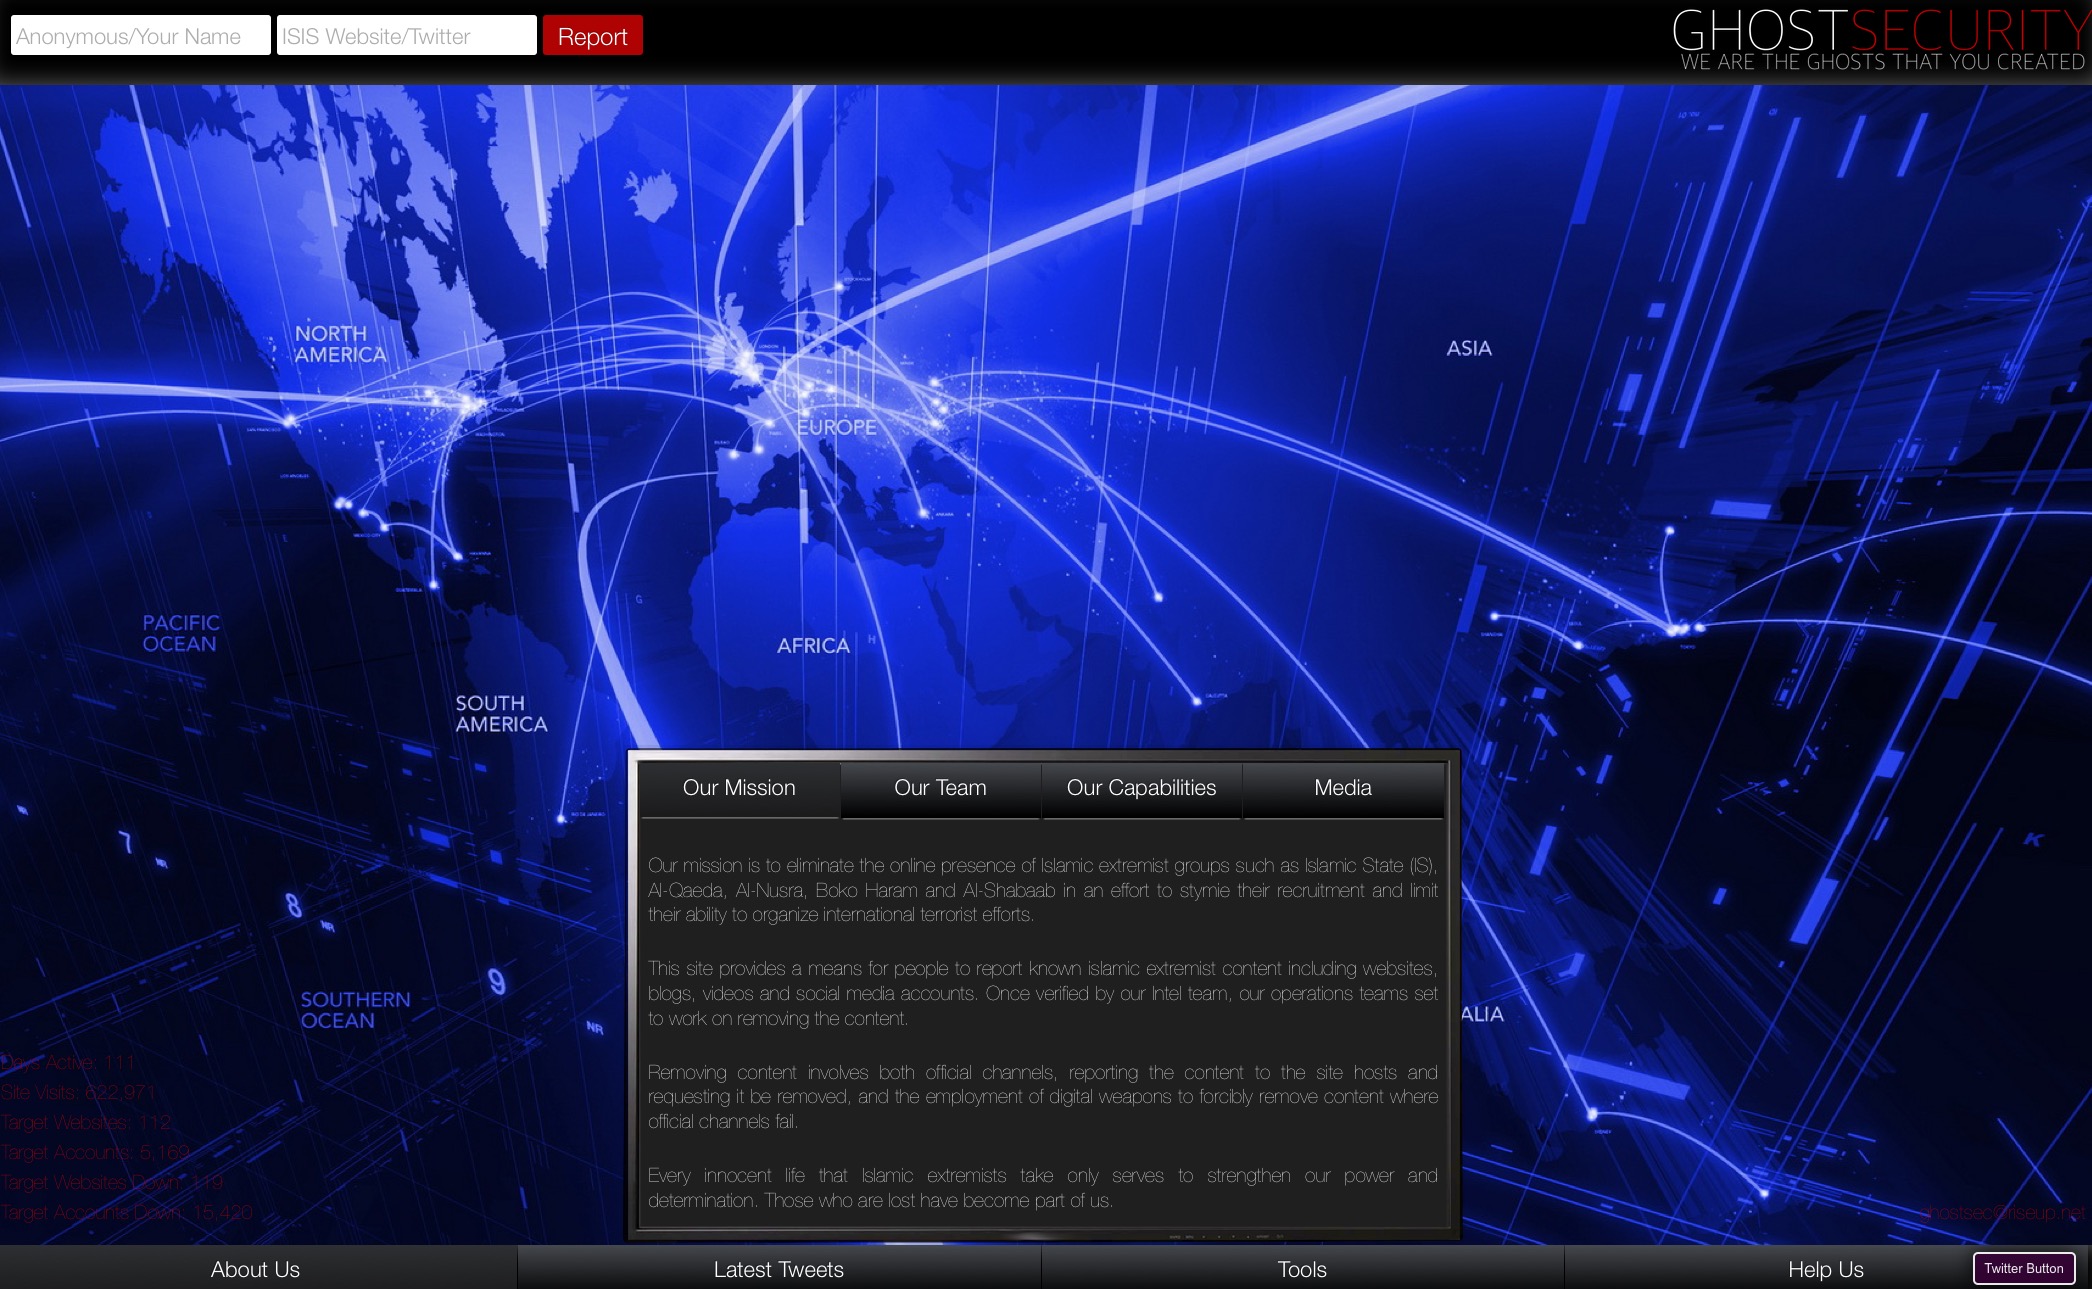This screenshot has height=1289, width=2092.
Task: Open the Media tab
Action: coord(1342,788)
